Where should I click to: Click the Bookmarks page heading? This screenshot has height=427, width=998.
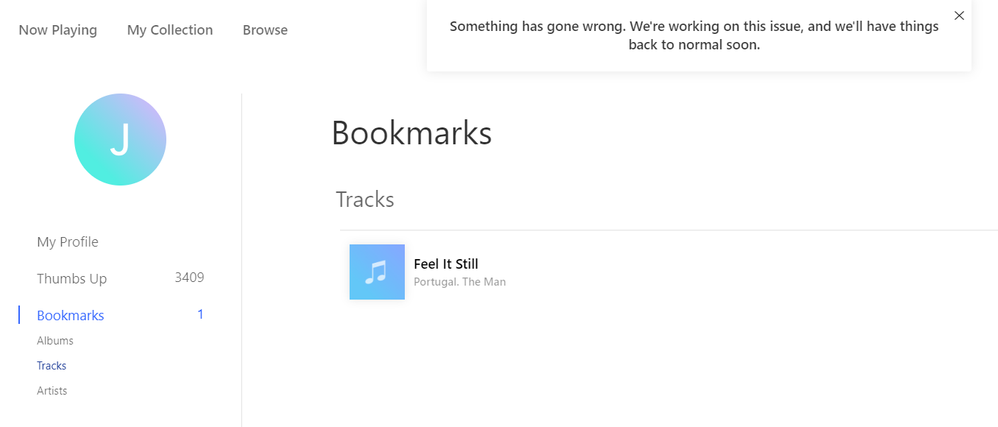[x=411, y=134]
